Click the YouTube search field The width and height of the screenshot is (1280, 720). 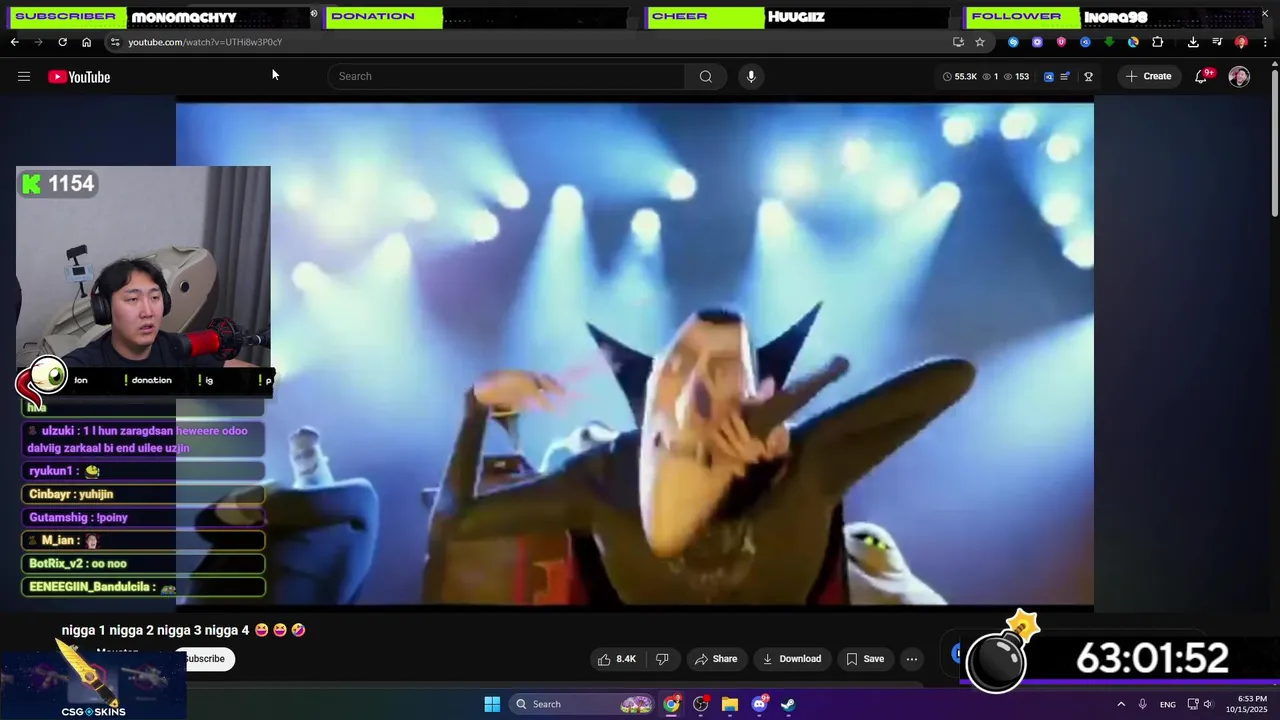pyautogui.click(x=506, y=76)
